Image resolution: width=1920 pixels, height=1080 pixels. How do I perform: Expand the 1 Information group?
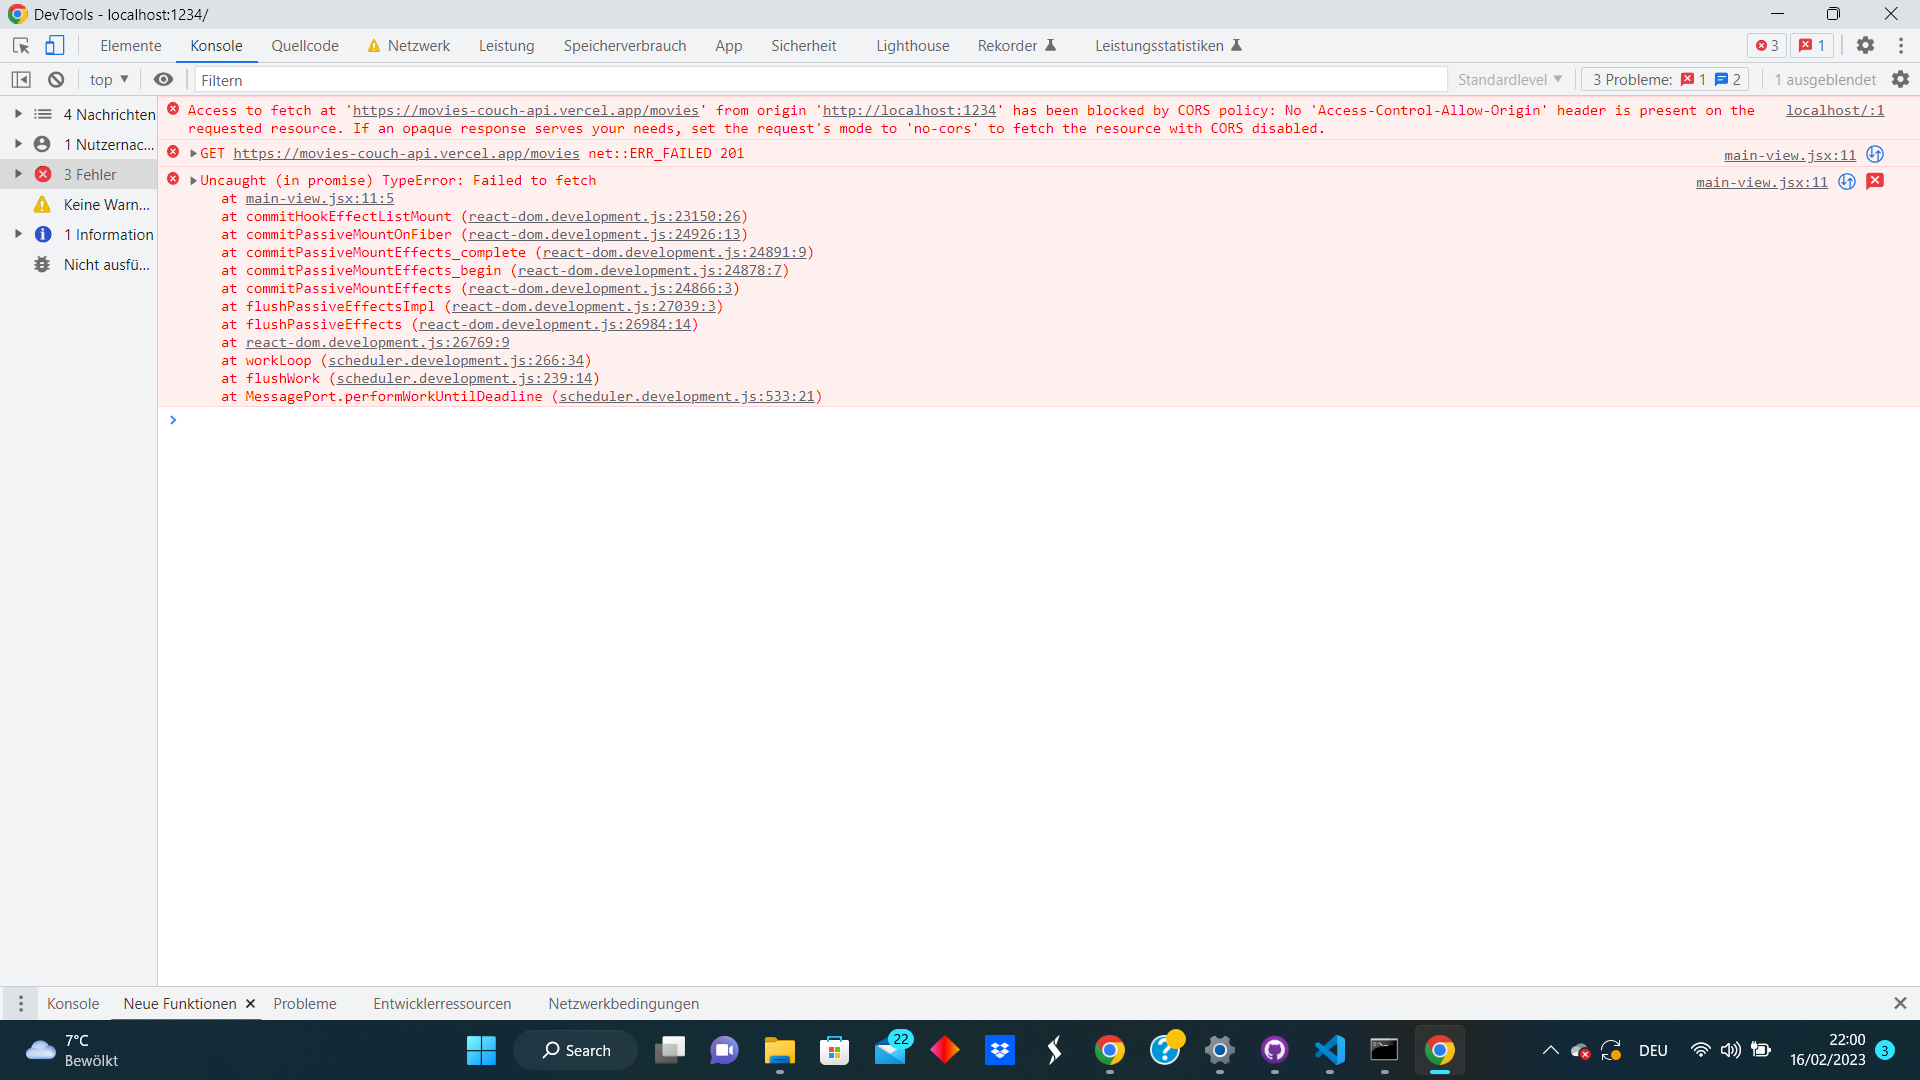(x=18, y=234)
